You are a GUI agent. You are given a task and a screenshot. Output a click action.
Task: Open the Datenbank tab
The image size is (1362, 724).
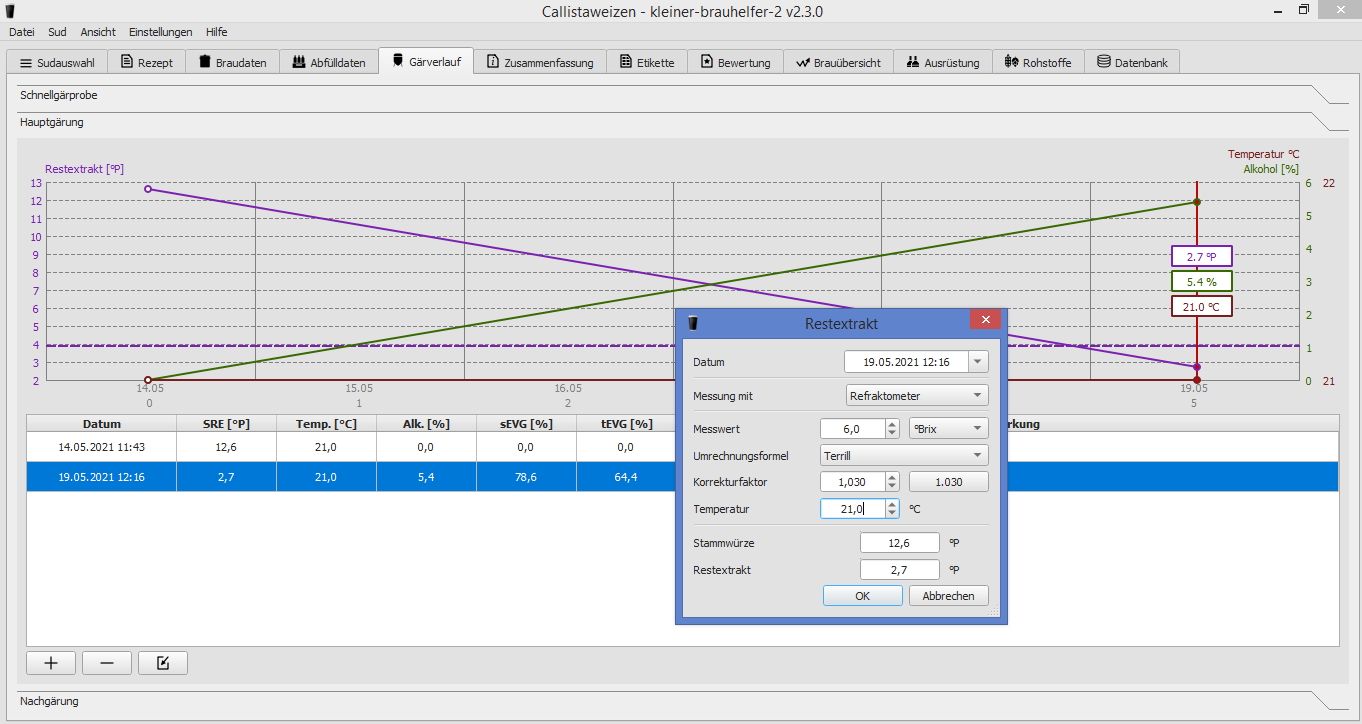click(x=1132, y=62)
